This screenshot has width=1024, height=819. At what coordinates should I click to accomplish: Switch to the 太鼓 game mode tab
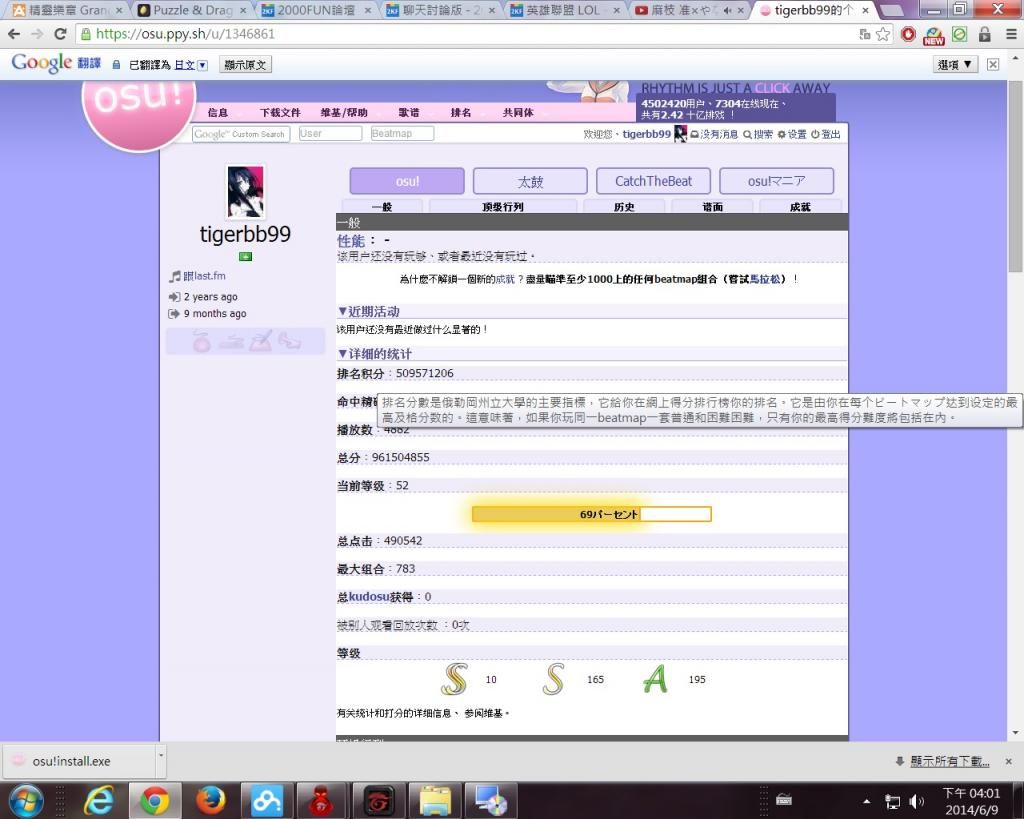(x=529, y=181)
